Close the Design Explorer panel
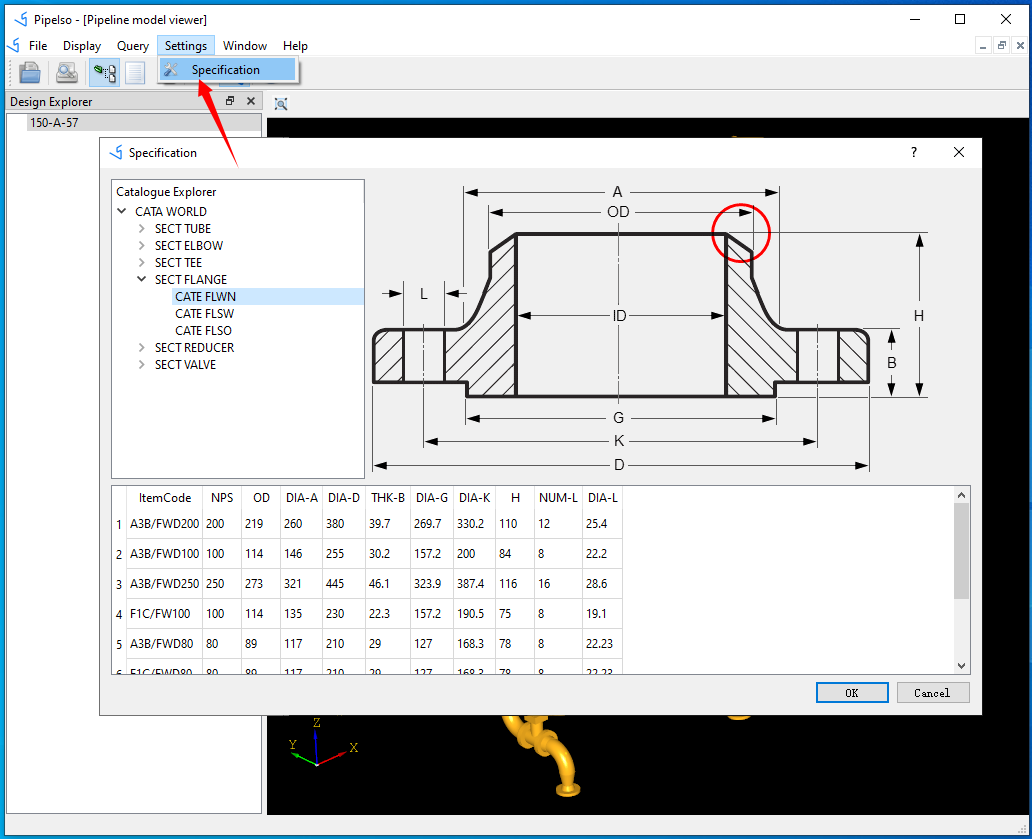The image size is (1032, 839). tap(251, 101)
